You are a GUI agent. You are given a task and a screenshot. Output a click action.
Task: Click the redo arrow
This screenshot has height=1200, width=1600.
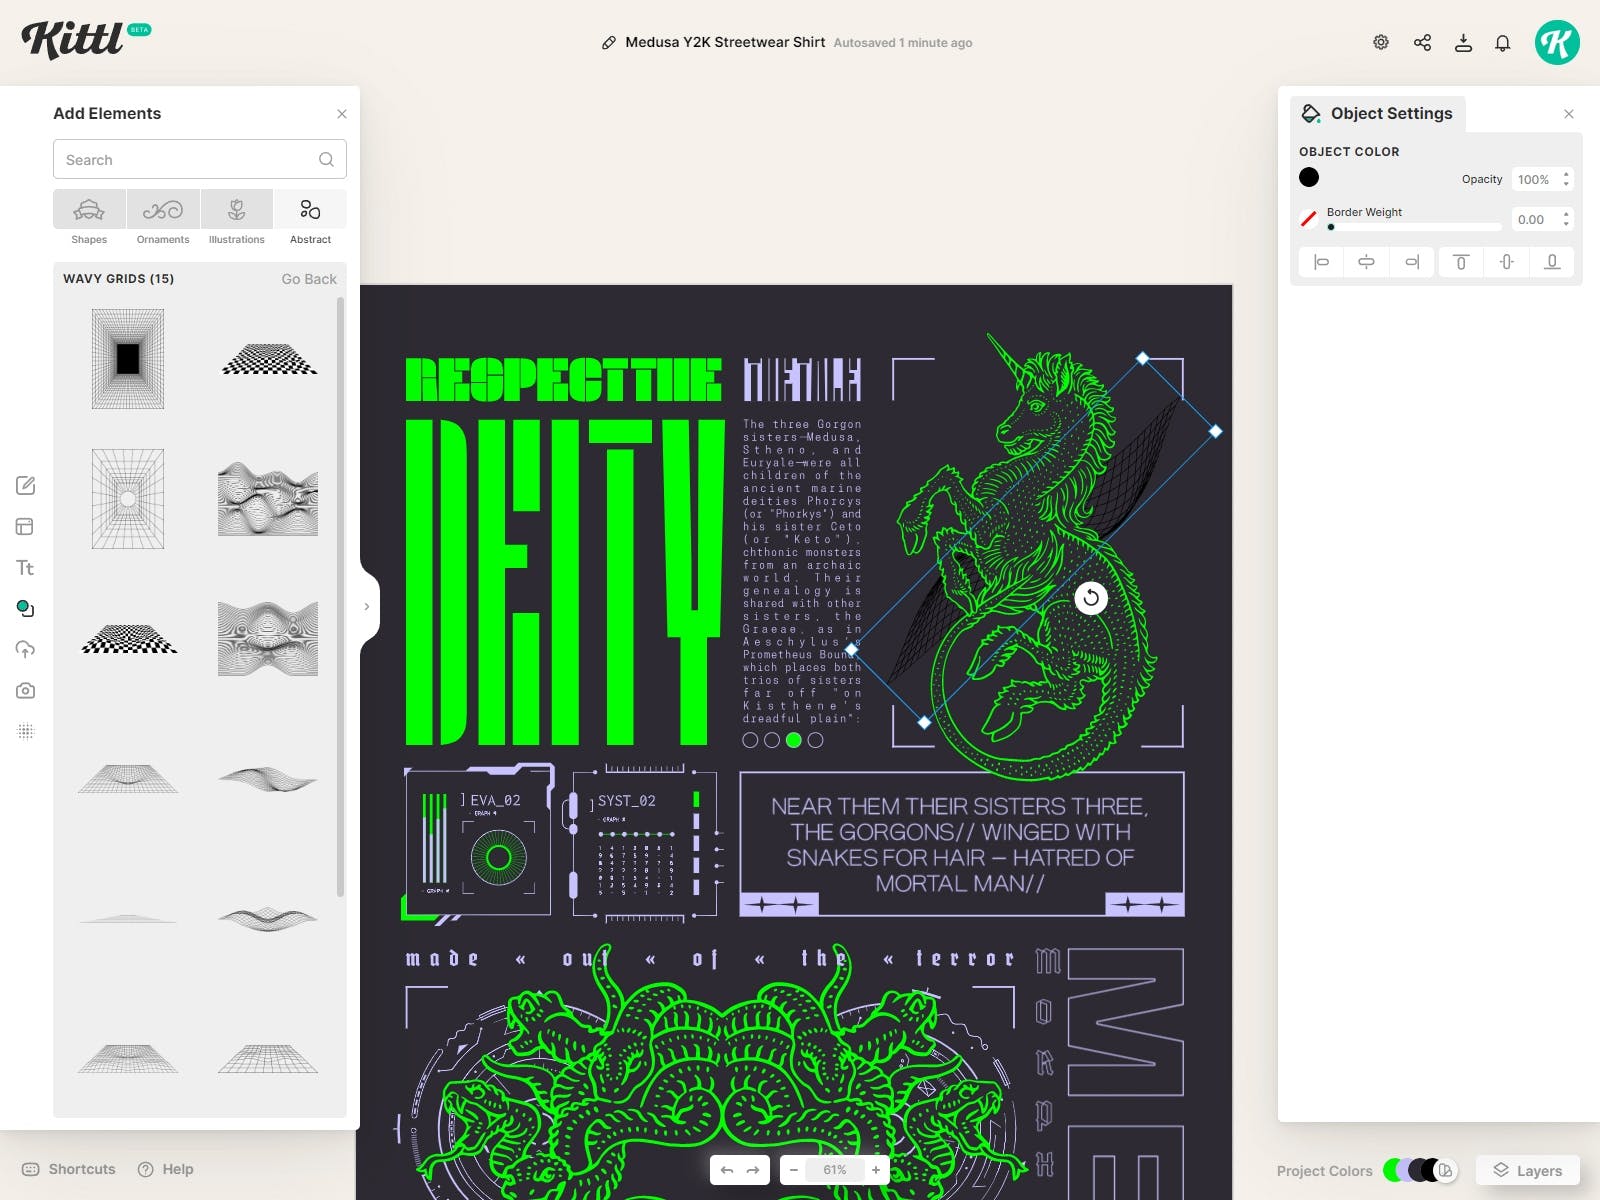click(753, 1170)
